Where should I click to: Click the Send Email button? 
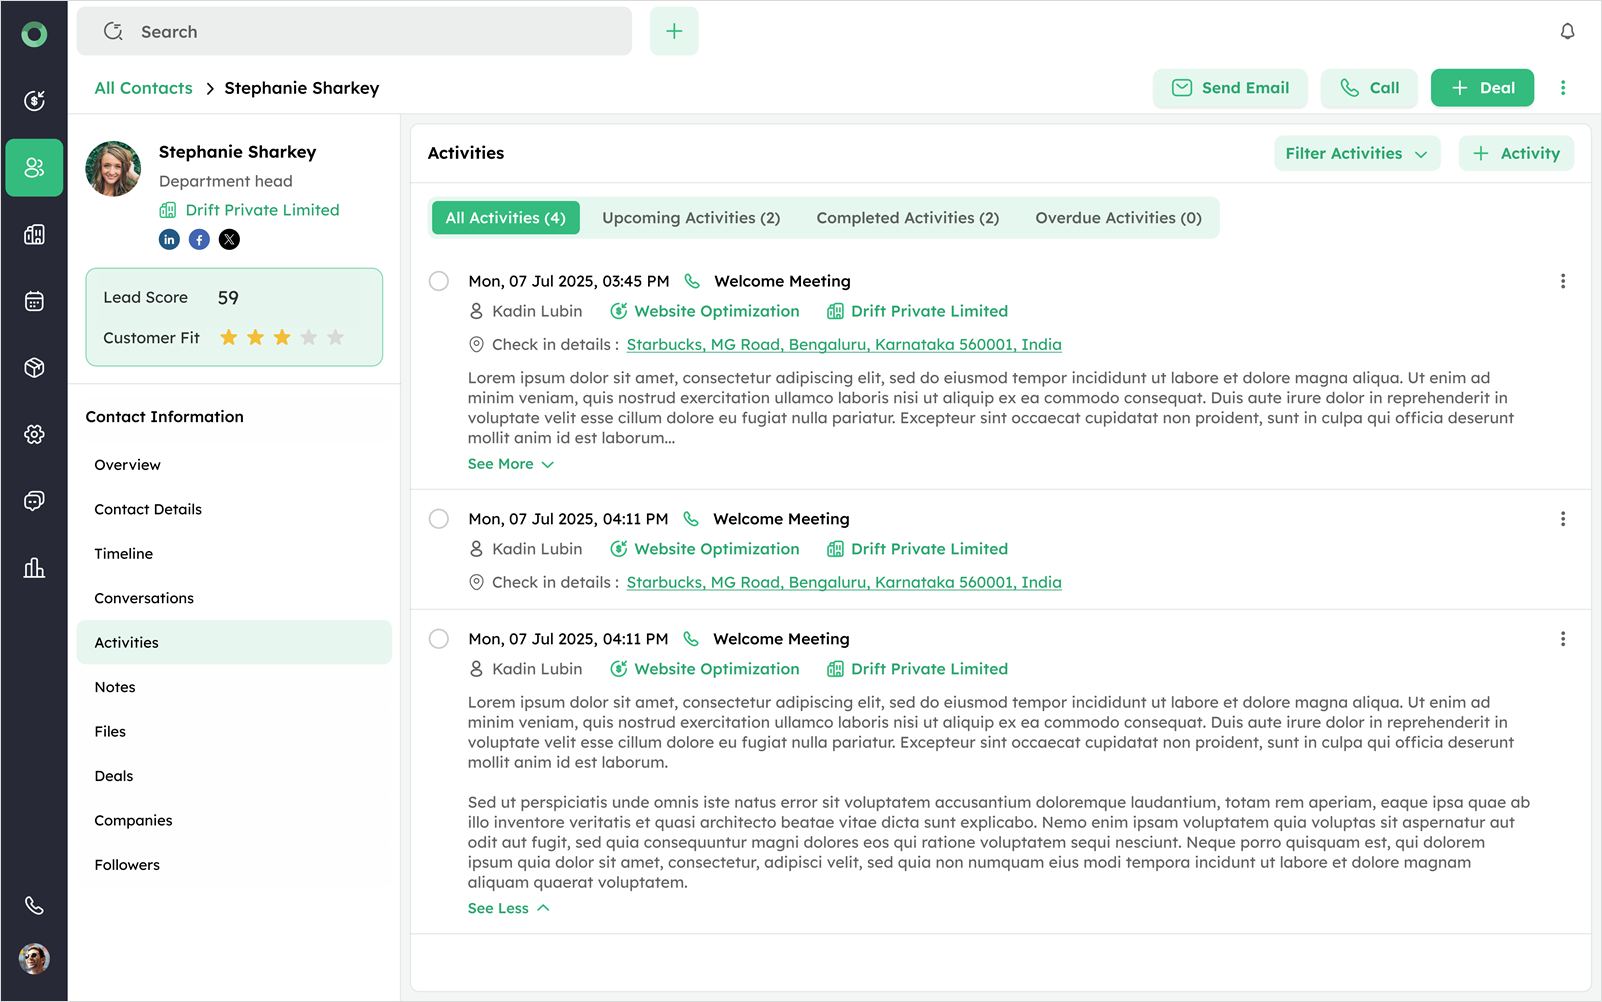click(1230, 88)
